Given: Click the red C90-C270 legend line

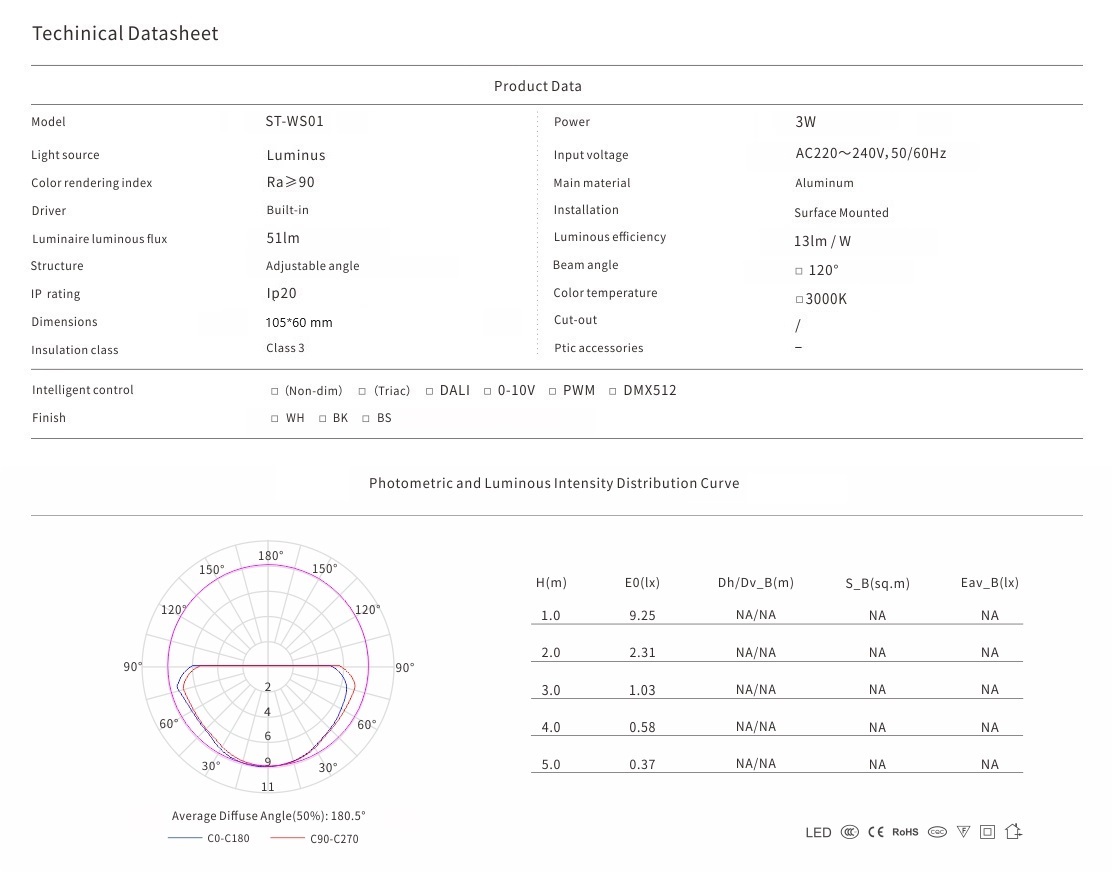Looking at the screenshot, I should click(287, 838).
